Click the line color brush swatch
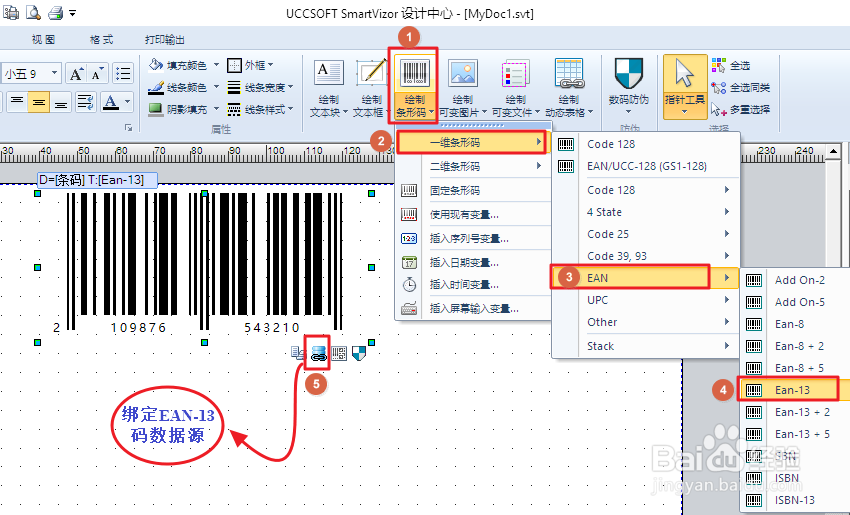Image resolution: width=850 pixels, height=515 pixels. pos(156,87)
